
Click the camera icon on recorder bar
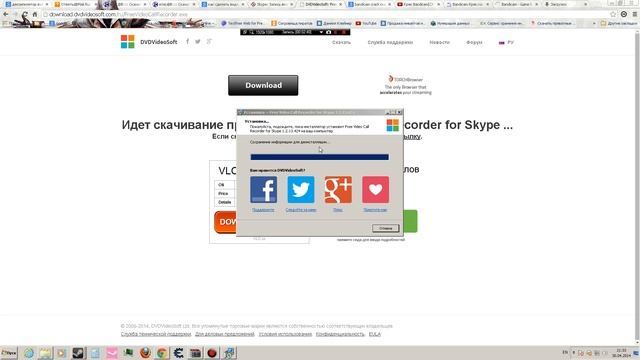coord(329,32)
